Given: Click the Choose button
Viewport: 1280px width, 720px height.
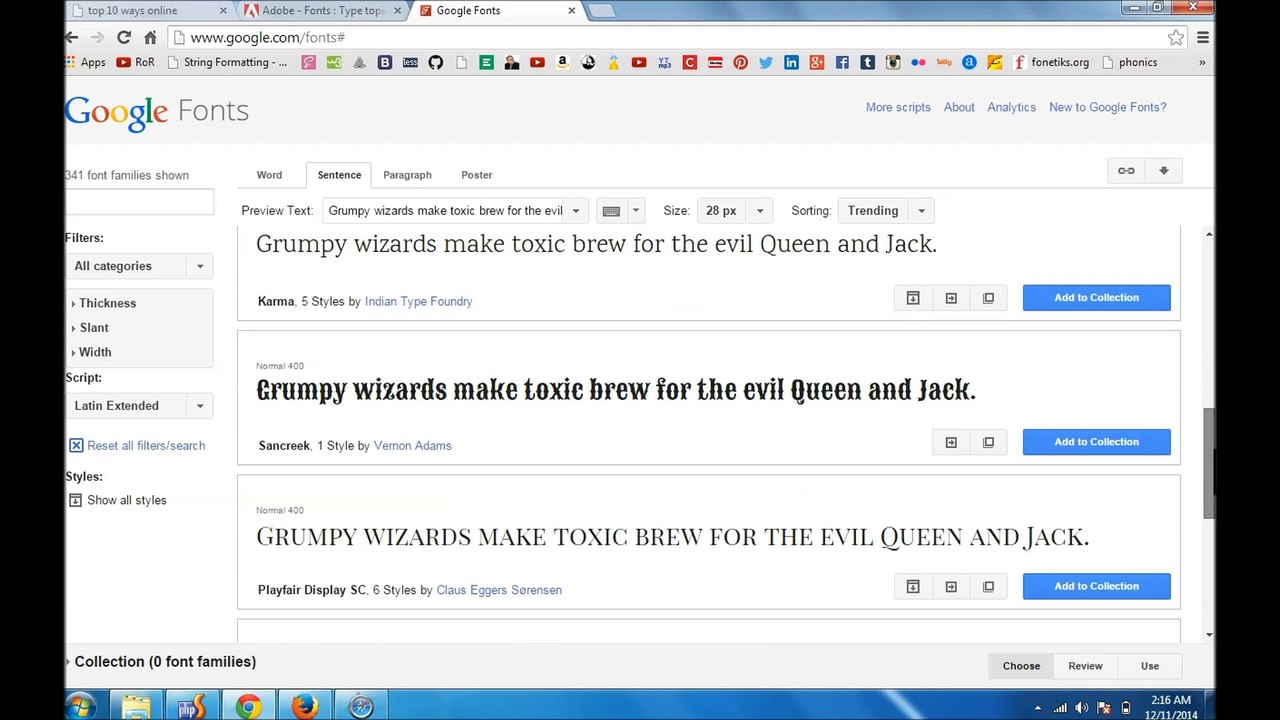Looking at the screenshot, I should click(1021, 666).
